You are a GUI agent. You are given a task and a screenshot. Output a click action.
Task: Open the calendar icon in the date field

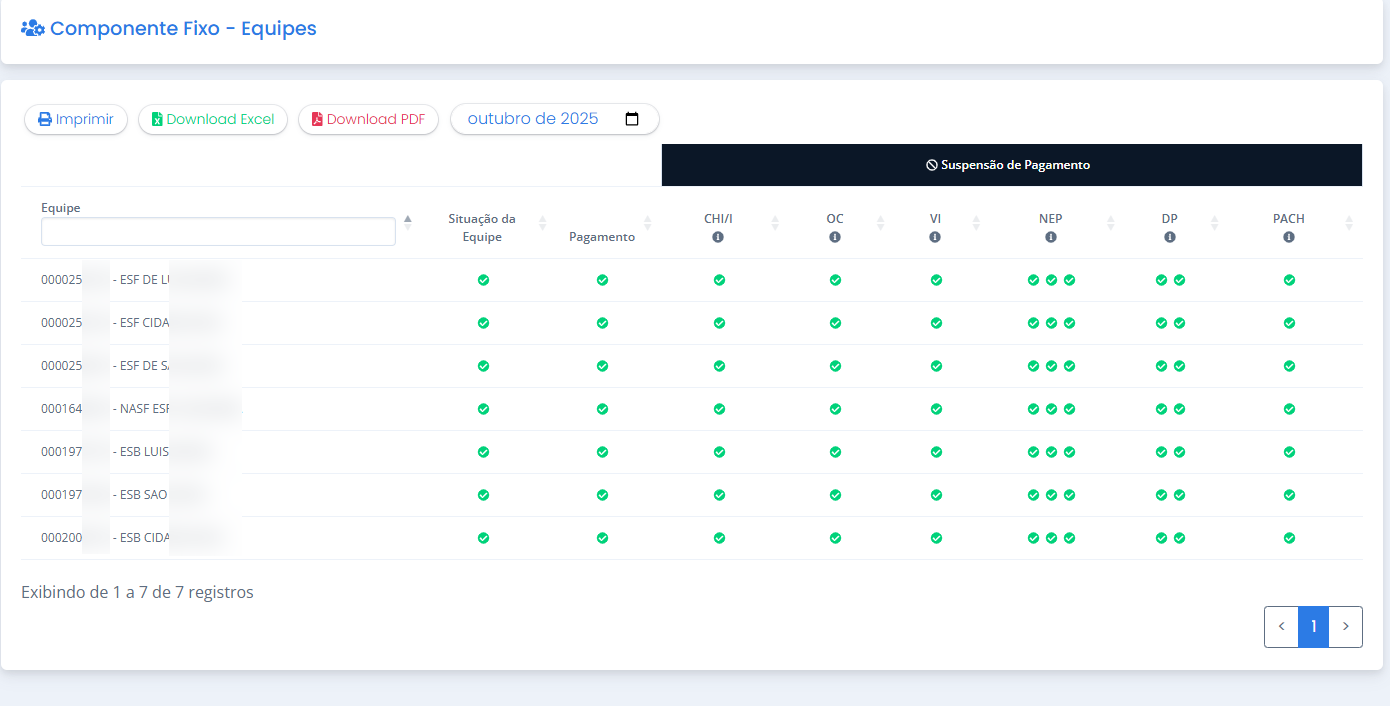(x=633, y=117)
